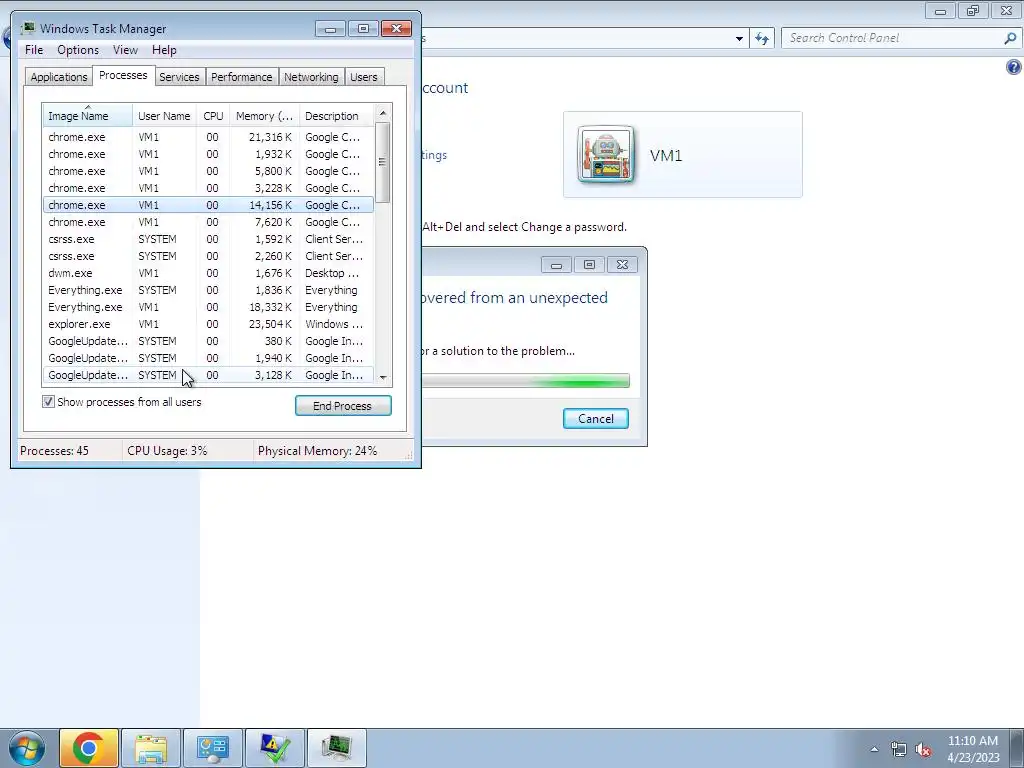Select GoogleUpdate row using 3,128 K

[208, 375]
